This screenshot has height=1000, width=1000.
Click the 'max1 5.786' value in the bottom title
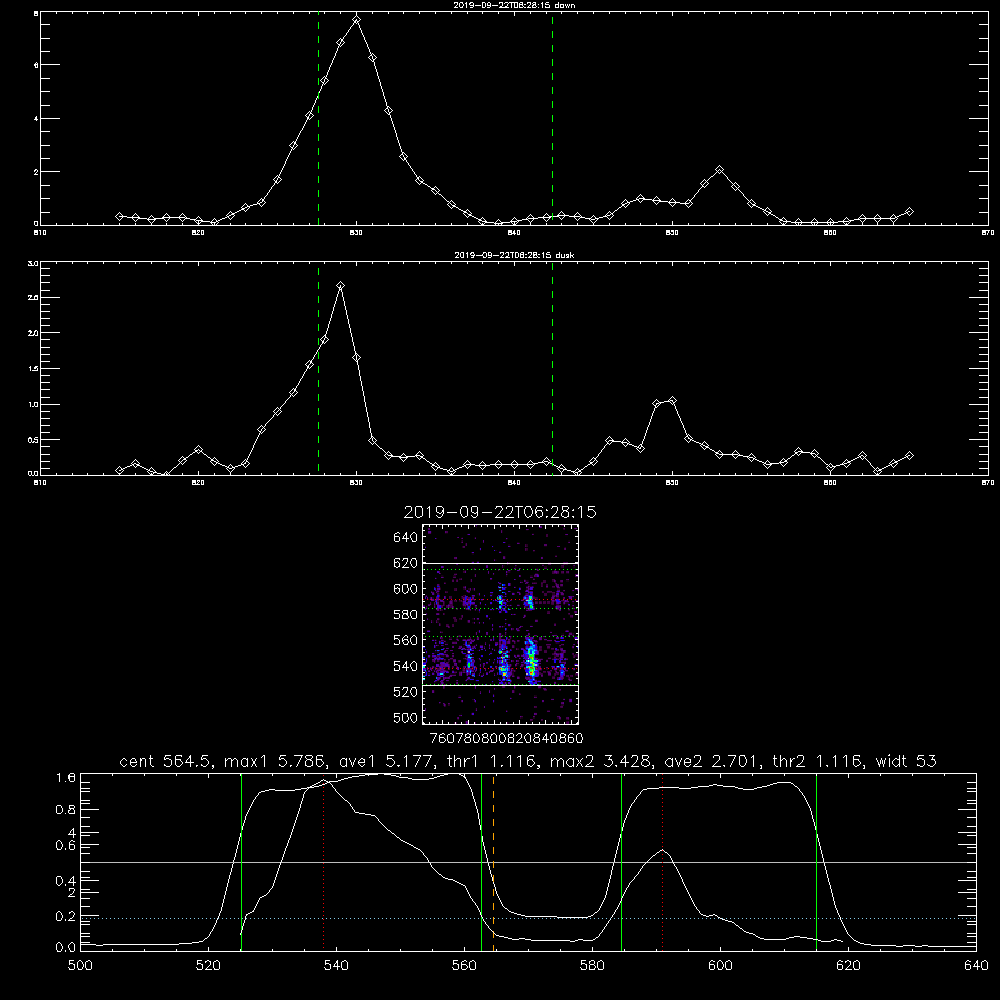pyautogui.click(x=274, y=761)
